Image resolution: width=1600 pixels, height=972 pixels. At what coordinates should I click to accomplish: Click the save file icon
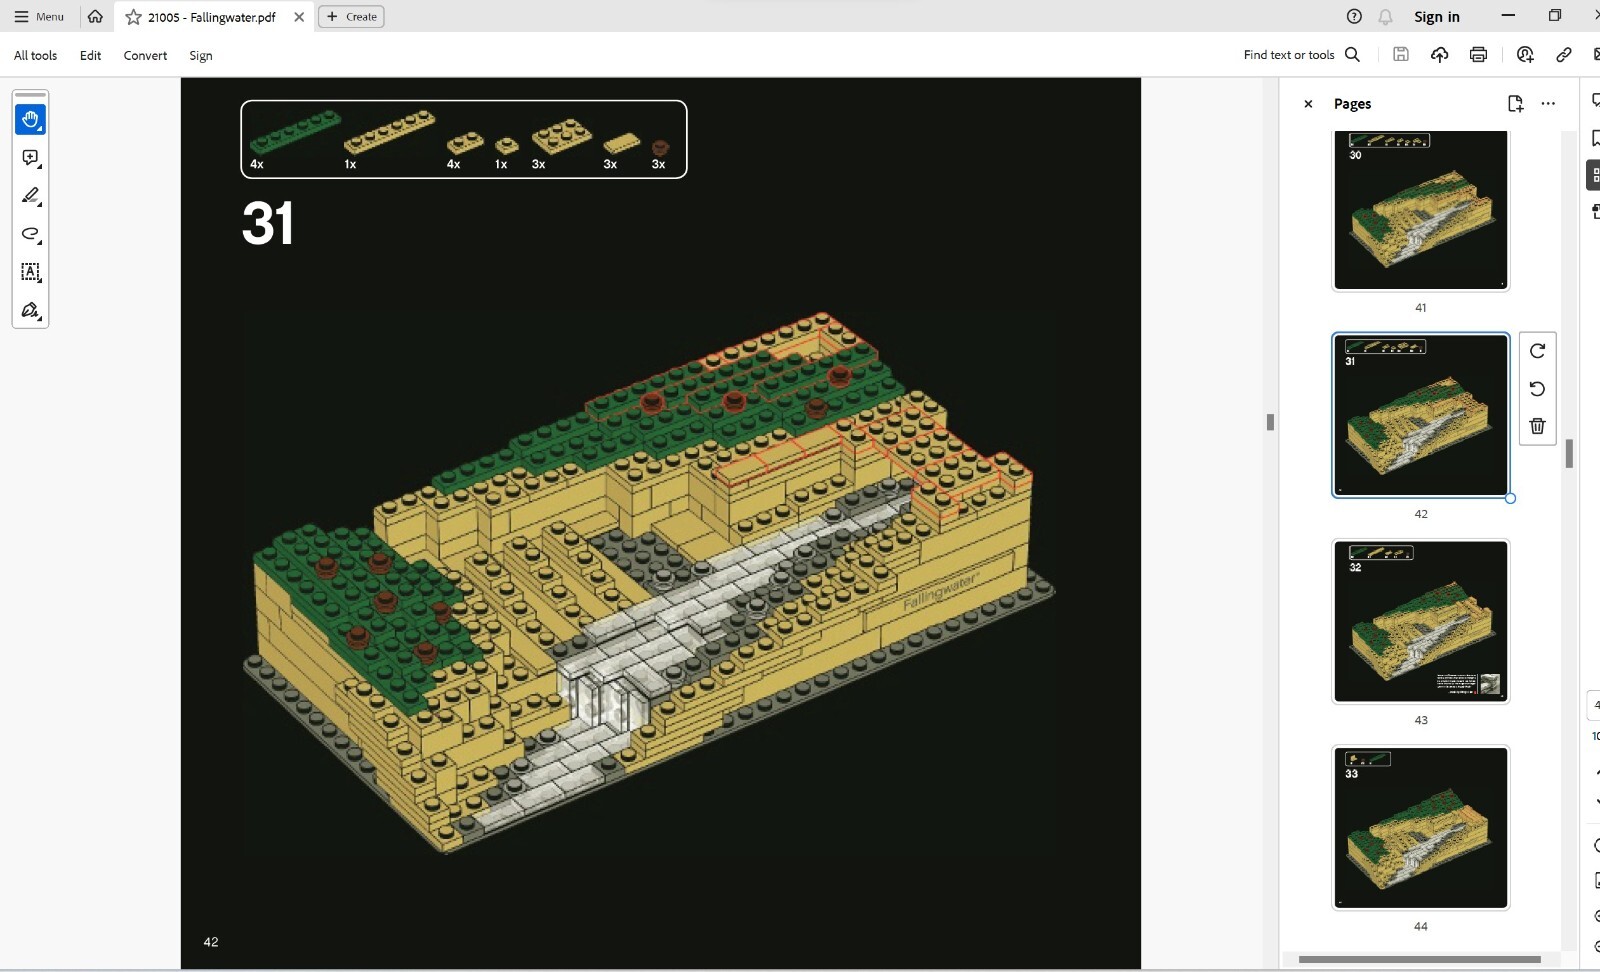(1401, 55)
